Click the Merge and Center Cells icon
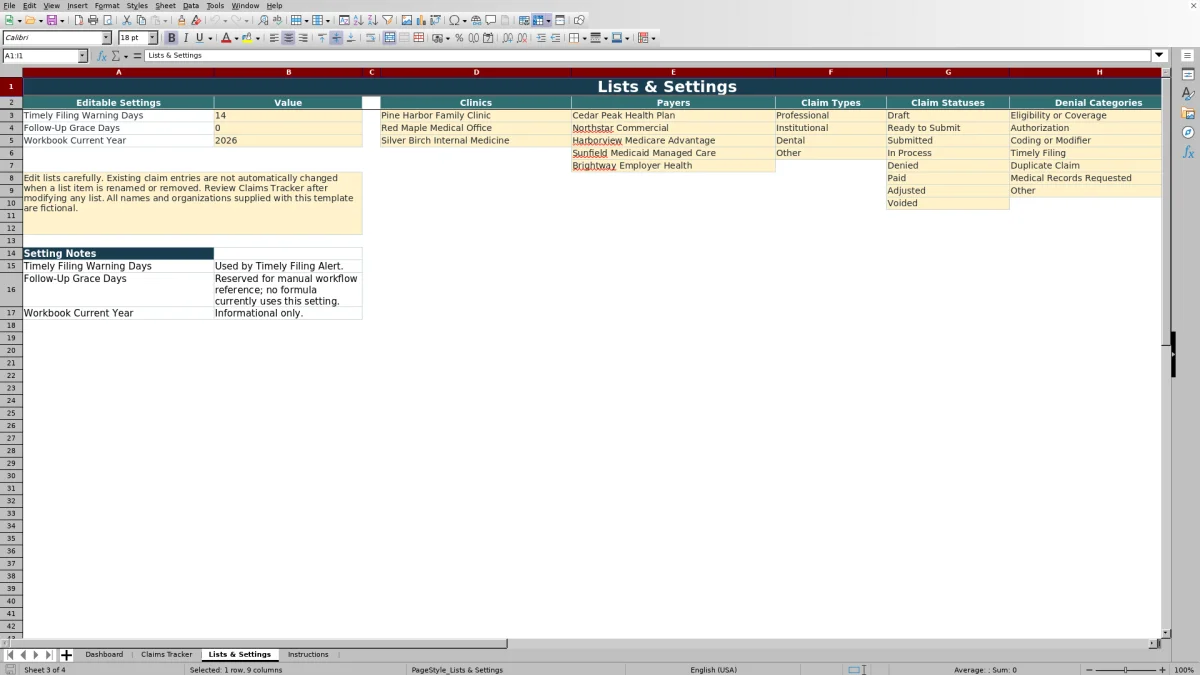This screenshot has height=675, width=1200. (389, 38)
